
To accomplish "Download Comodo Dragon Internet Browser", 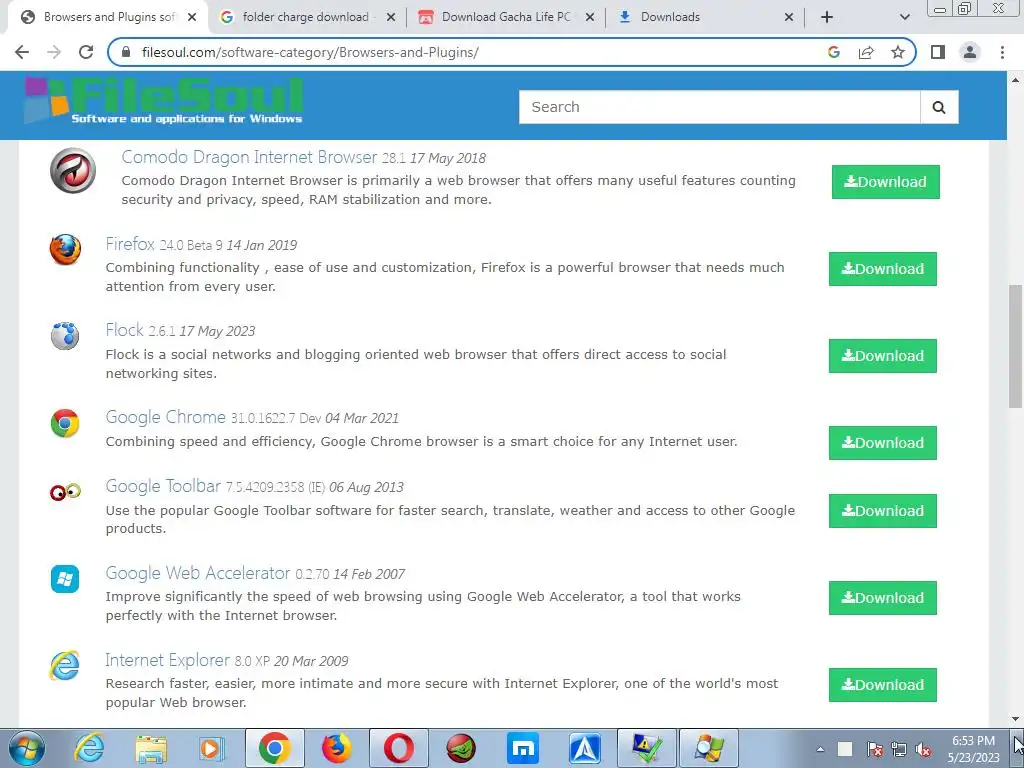I will [886, 182].
